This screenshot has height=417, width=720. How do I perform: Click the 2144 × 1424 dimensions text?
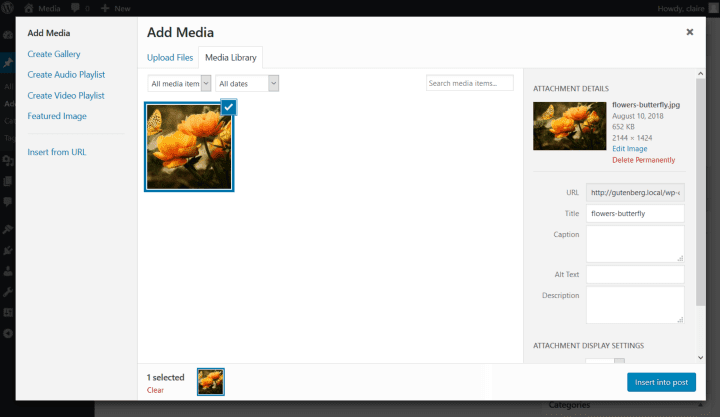[x=632, y=138]
